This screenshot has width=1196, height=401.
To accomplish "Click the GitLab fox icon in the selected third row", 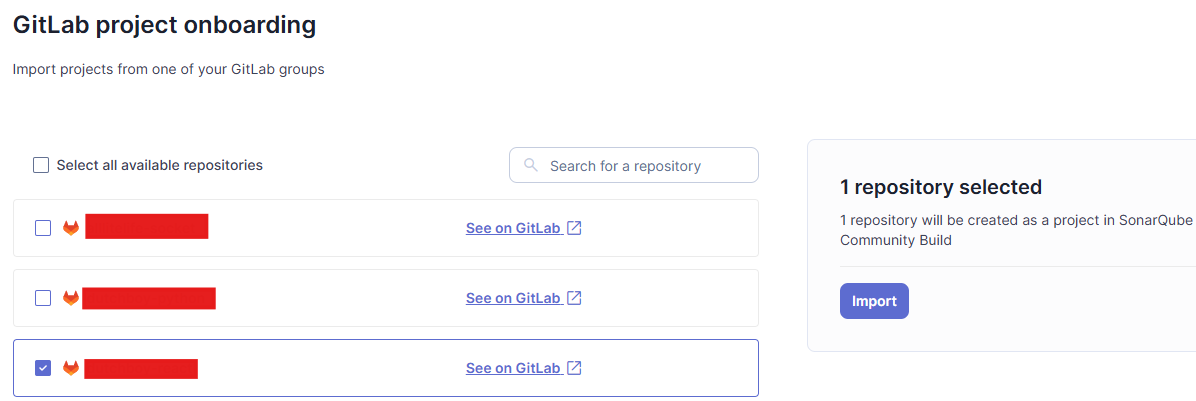I will tap(71, 368).
